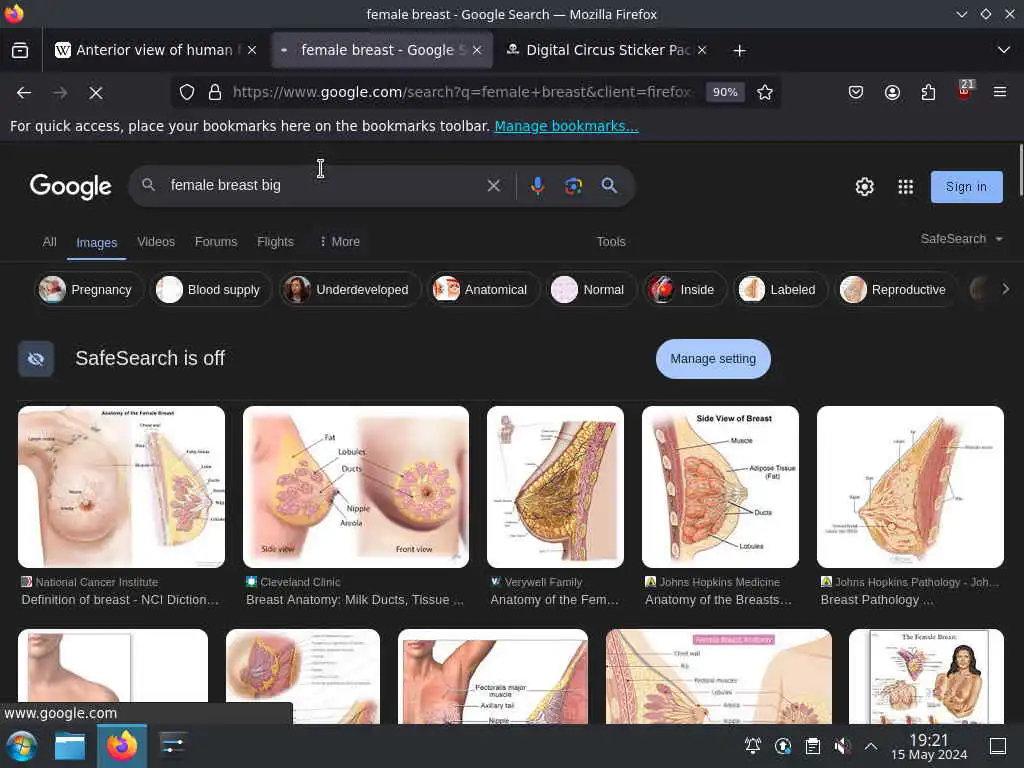Screen dimensions: 1024x768
Task: Open Google quick settings gear
Action: pyautogui.click(x=865, y=187)
